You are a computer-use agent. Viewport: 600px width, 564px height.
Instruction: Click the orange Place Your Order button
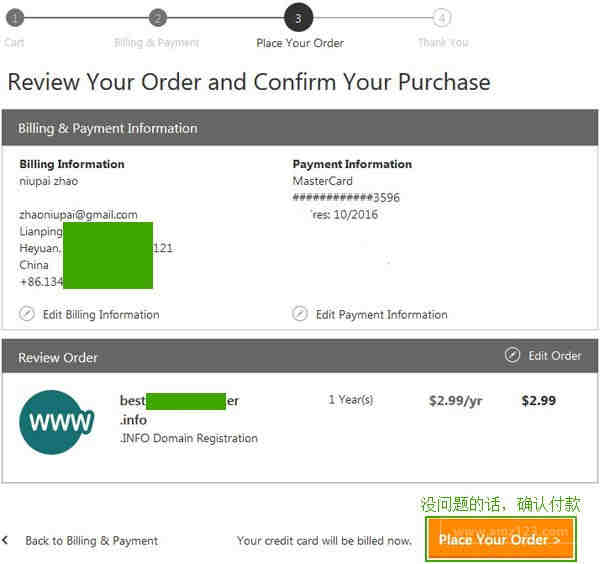click(500, 539)
